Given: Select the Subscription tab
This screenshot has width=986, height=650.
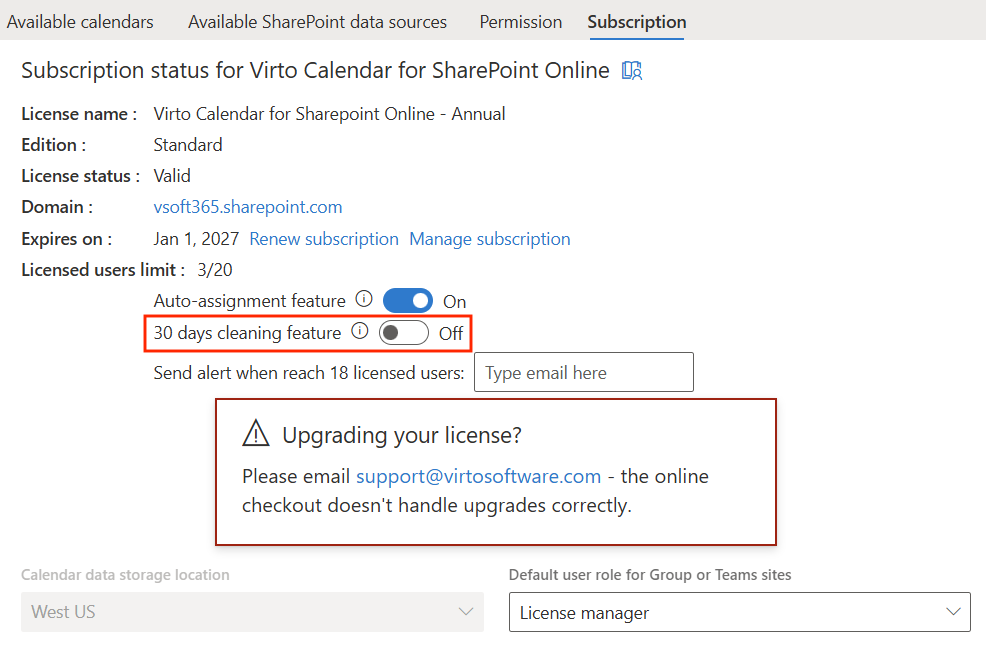Looking at the screenshot, I should pos(637,21).
